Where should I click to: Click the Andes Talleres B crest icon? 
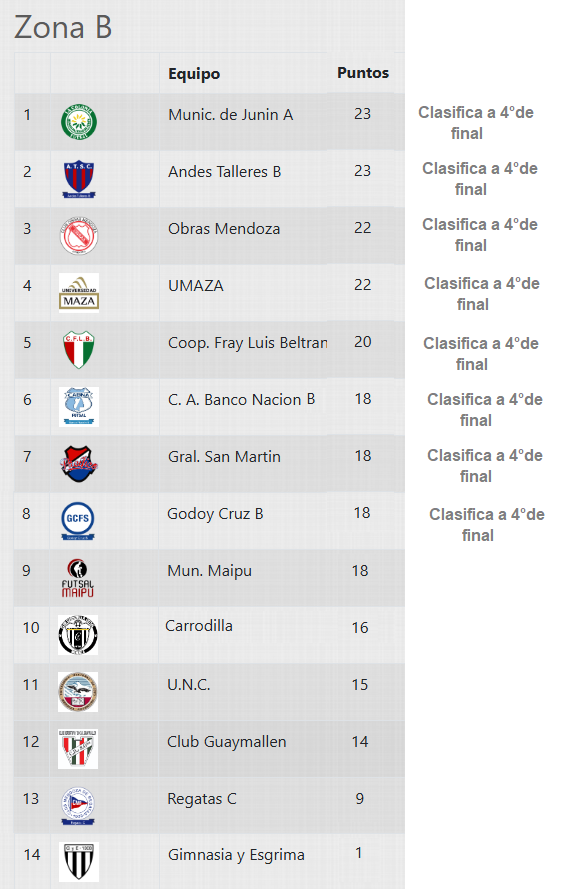(79, 179)
